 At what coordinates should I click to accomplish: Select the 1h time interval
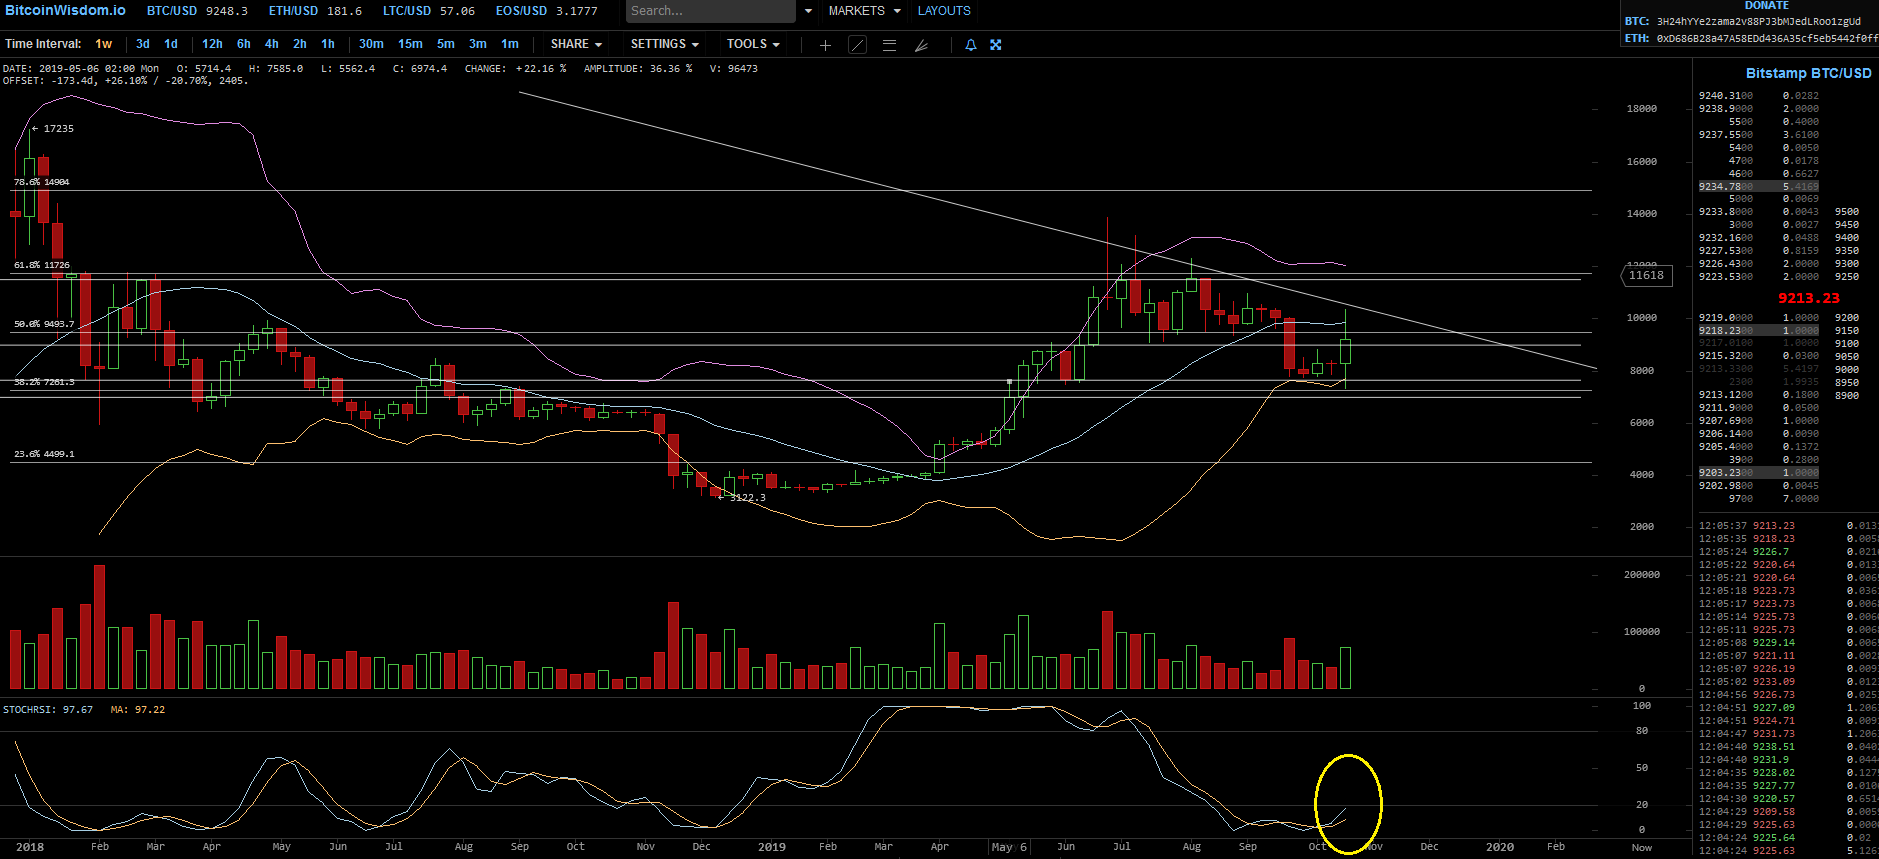click(328, 44)
